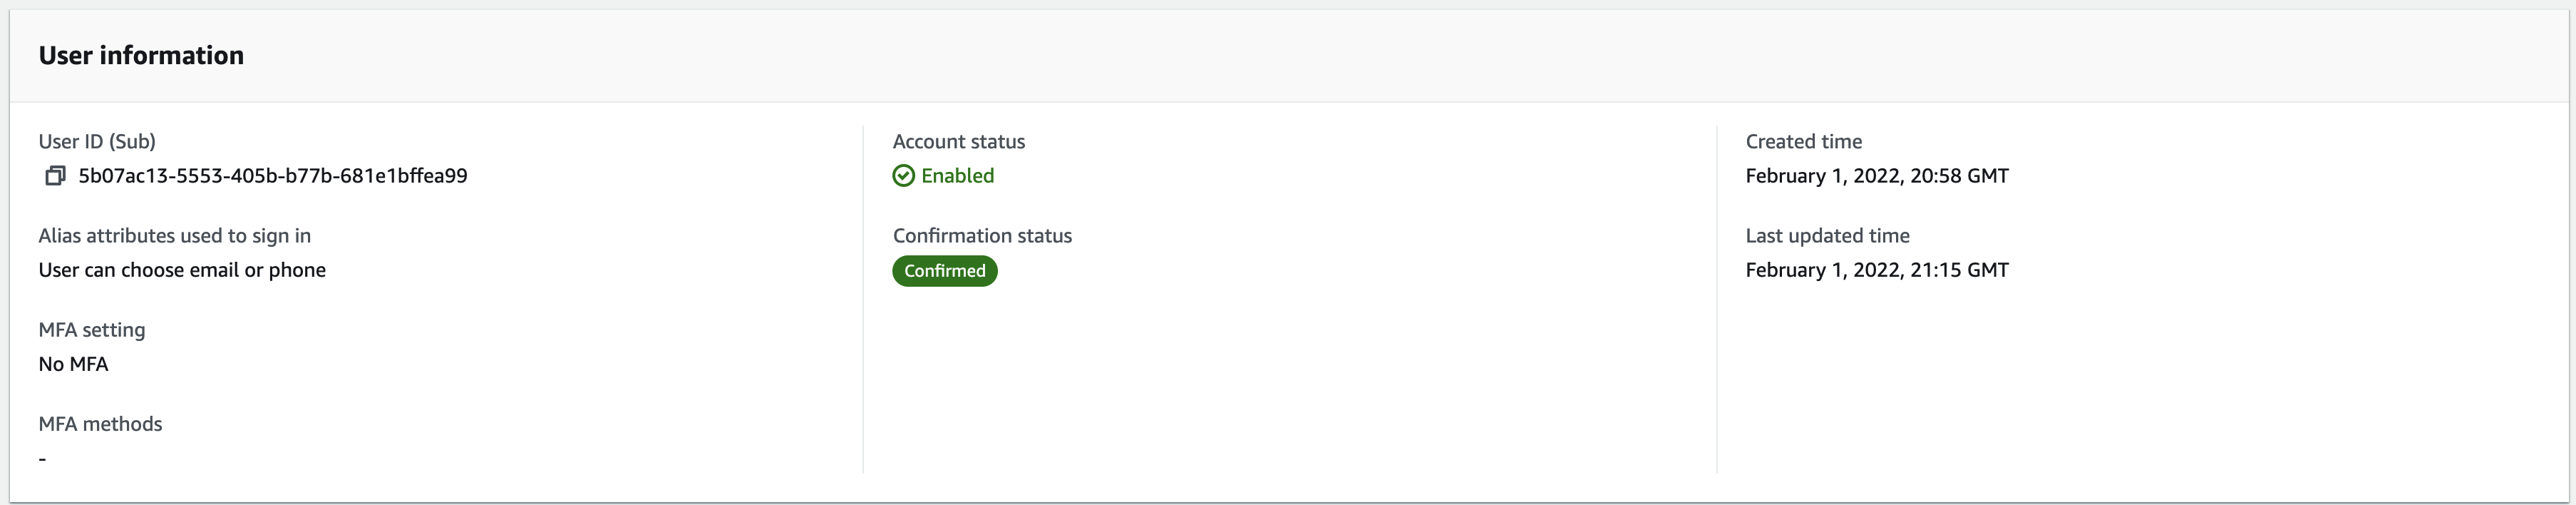2576x505 pixels.
Task: Click the MFA methods dash entry
Action: 42,458
